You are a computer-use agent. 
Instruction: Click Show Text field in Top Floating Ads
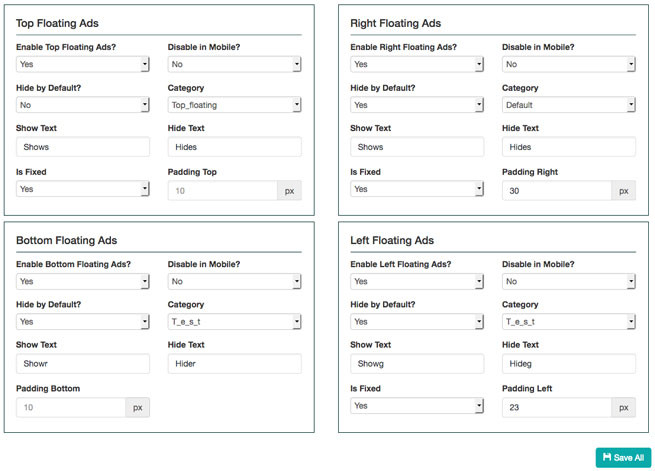coord(83,147)
